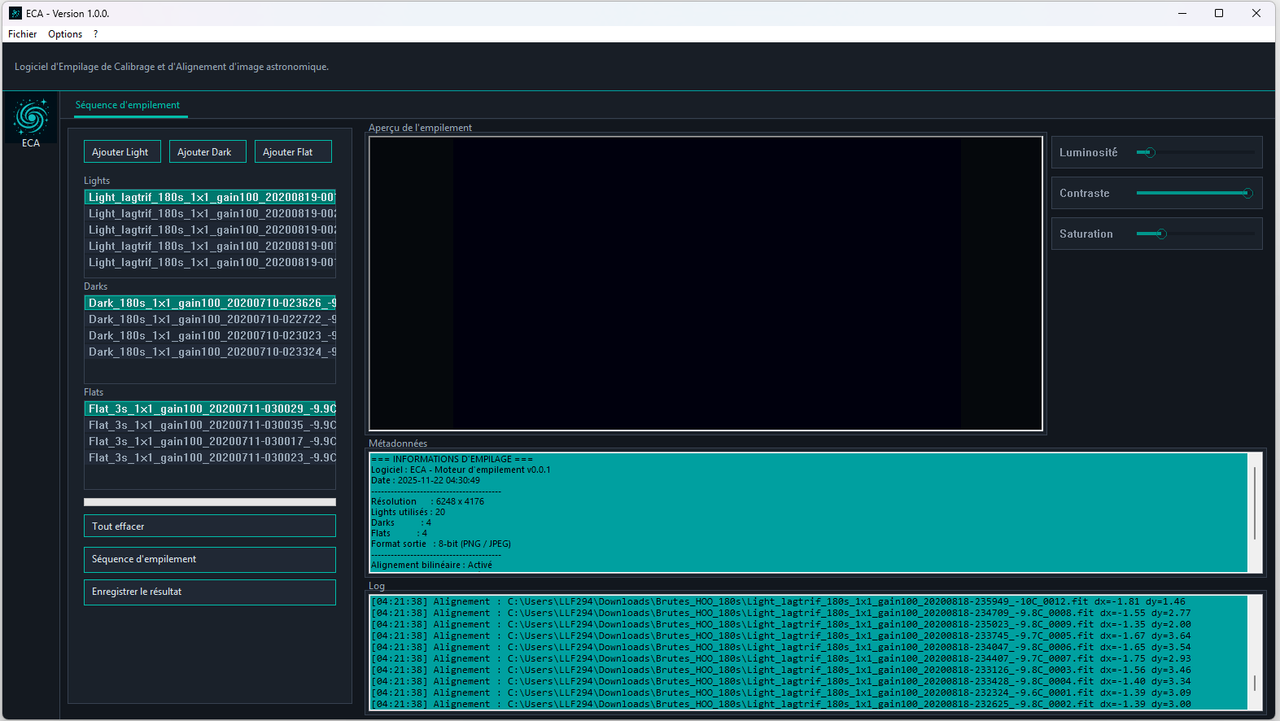Click Enregistrer le résultat button
This screenshot has width=1280, height=721.
click(210, 592)
